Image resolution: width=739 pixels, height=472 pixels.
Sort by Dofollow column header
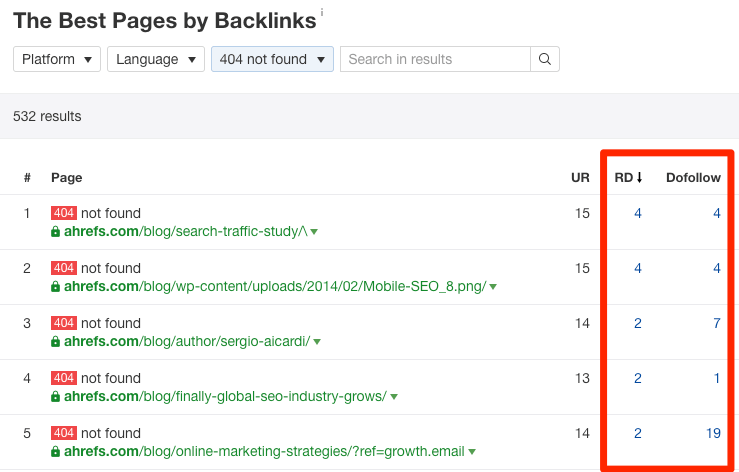coord(693,178)
